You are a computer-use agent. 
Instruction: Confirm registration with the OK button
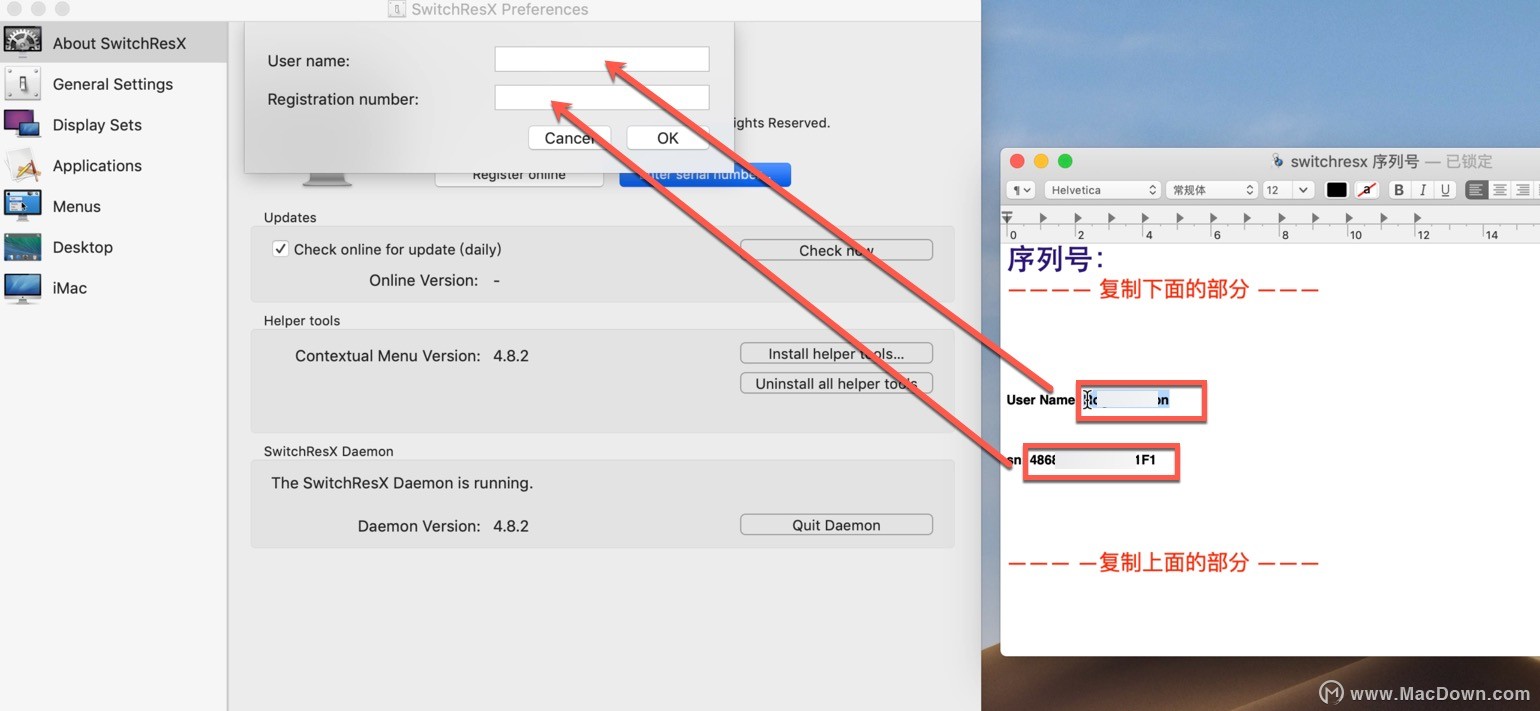(668, 138)
